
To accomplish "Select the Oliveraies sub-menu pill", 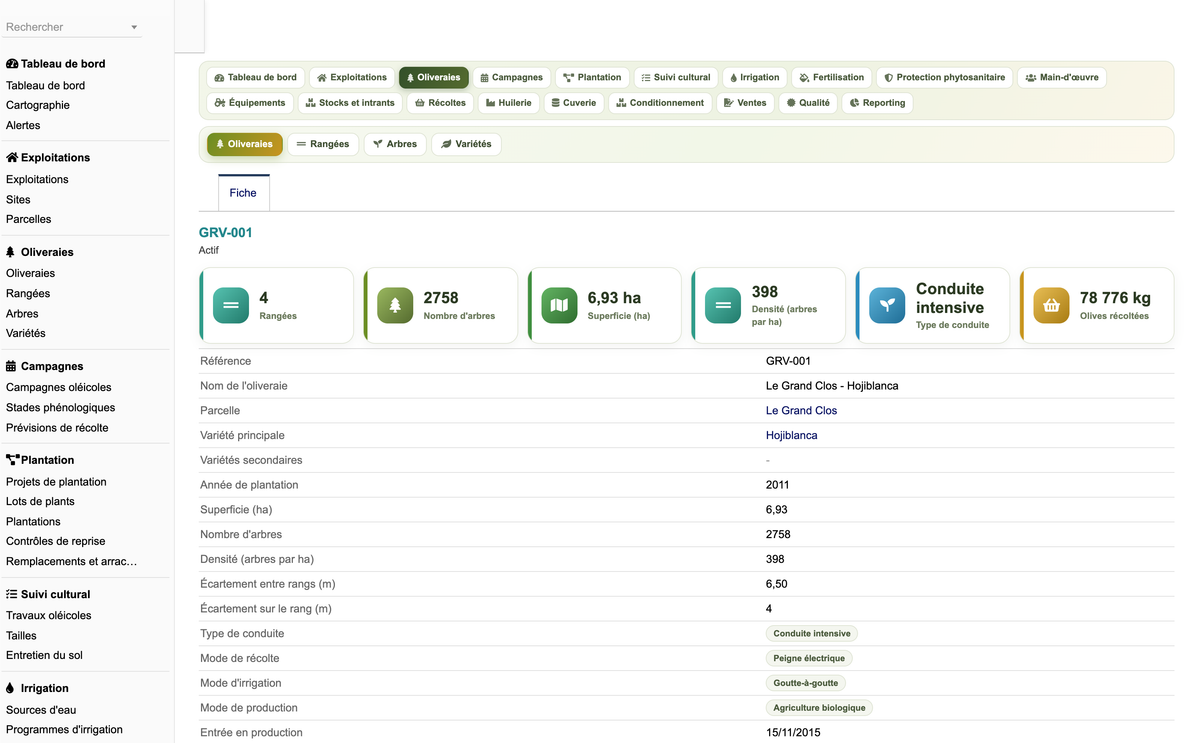I will pos(245,144).
